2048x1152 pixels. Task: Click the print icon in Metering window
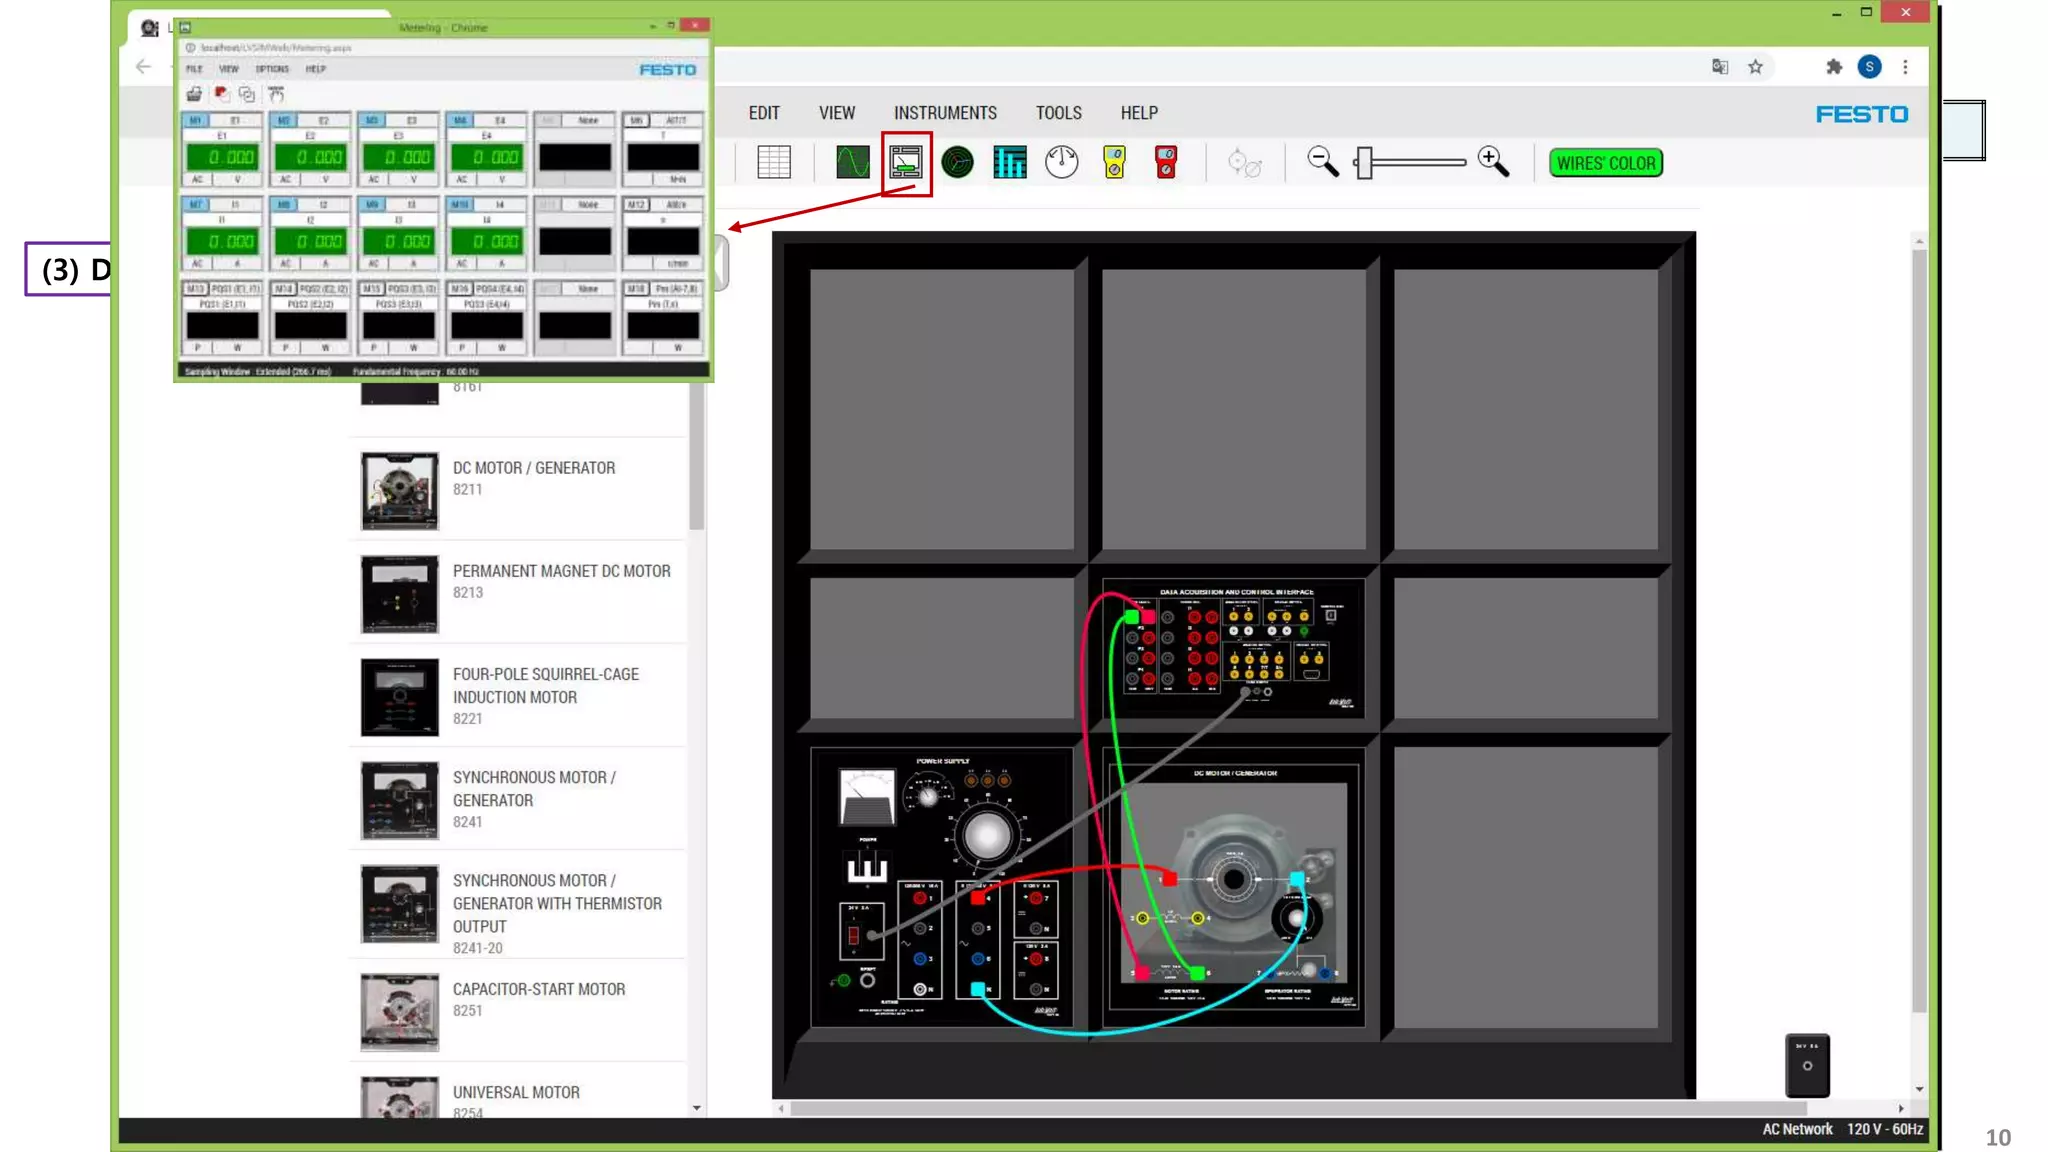[194, 94]
